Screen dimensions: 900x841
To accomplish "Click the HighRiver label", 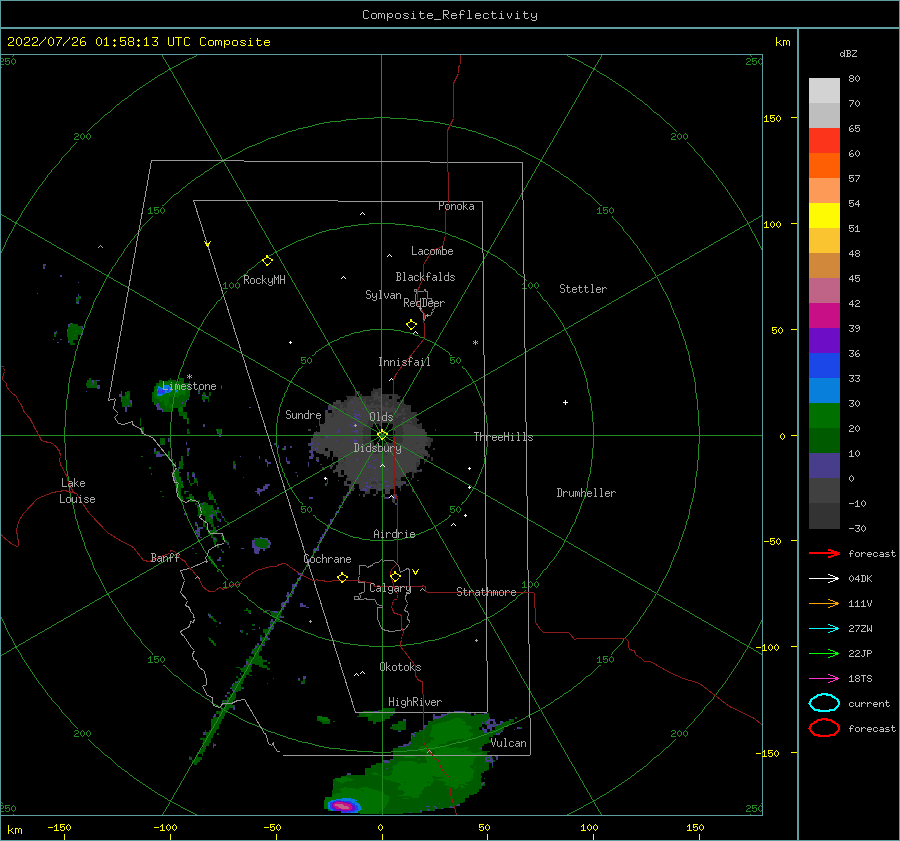I will pyautogui.click(x=415, y=702).
